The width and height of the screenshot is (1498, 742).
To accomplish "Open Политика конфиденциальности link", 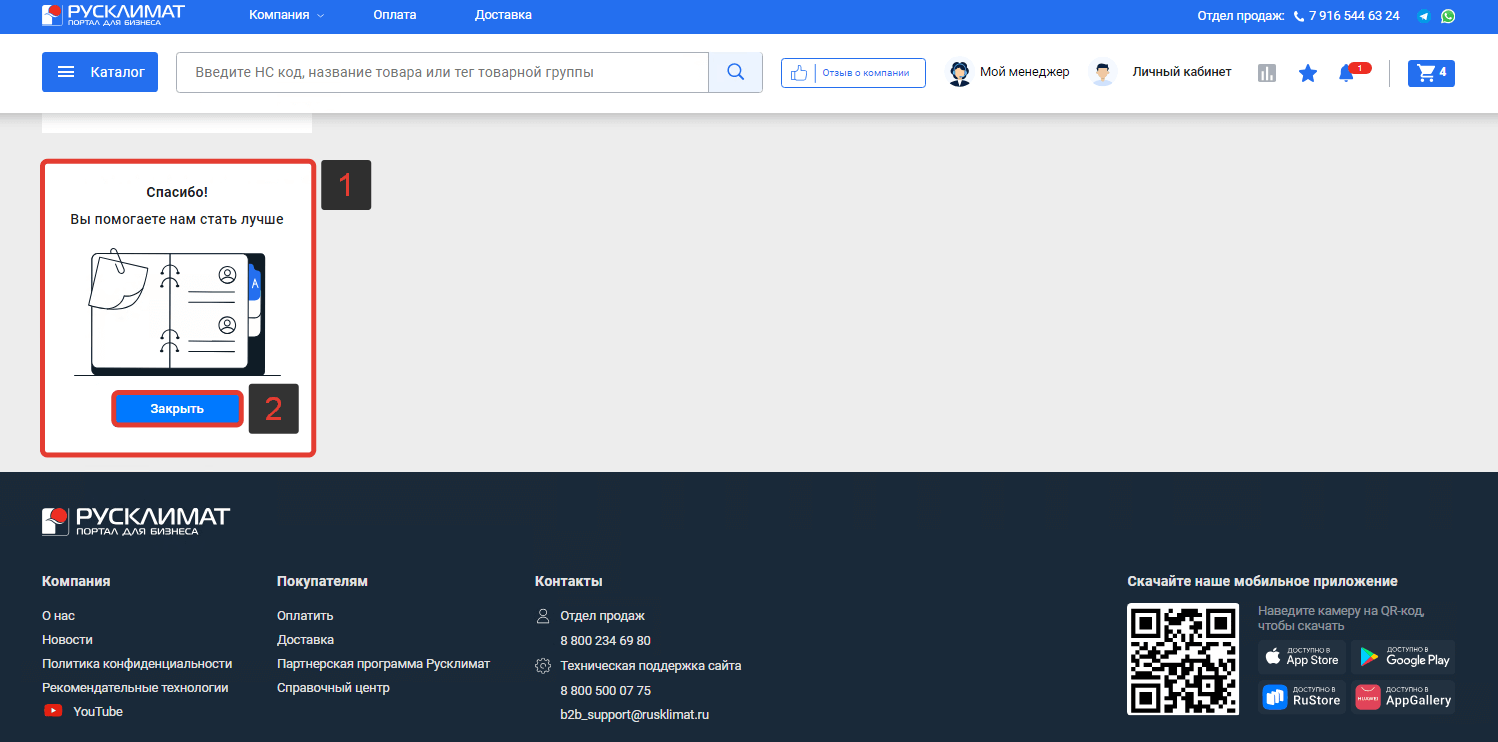I will pyautogui.click(x=137, y=664).
